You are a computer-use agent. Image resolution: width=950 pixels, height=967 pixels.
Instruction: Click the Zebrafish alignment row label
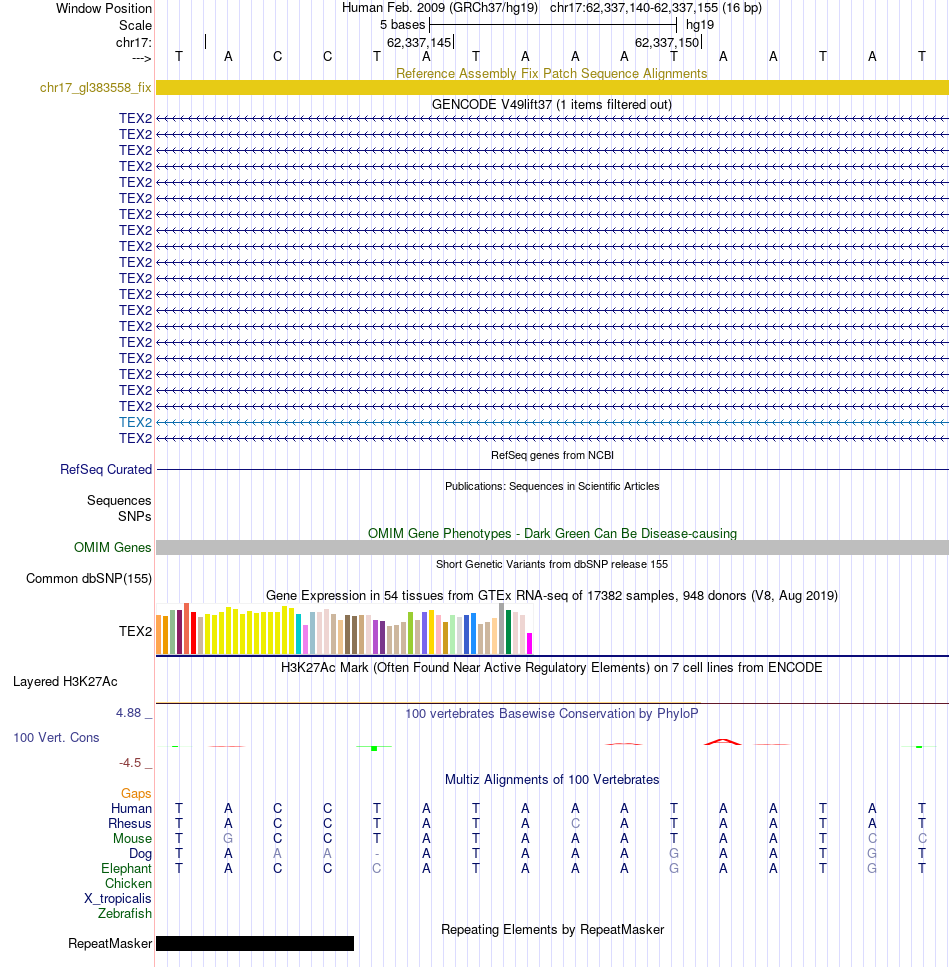tap(125, 913)
